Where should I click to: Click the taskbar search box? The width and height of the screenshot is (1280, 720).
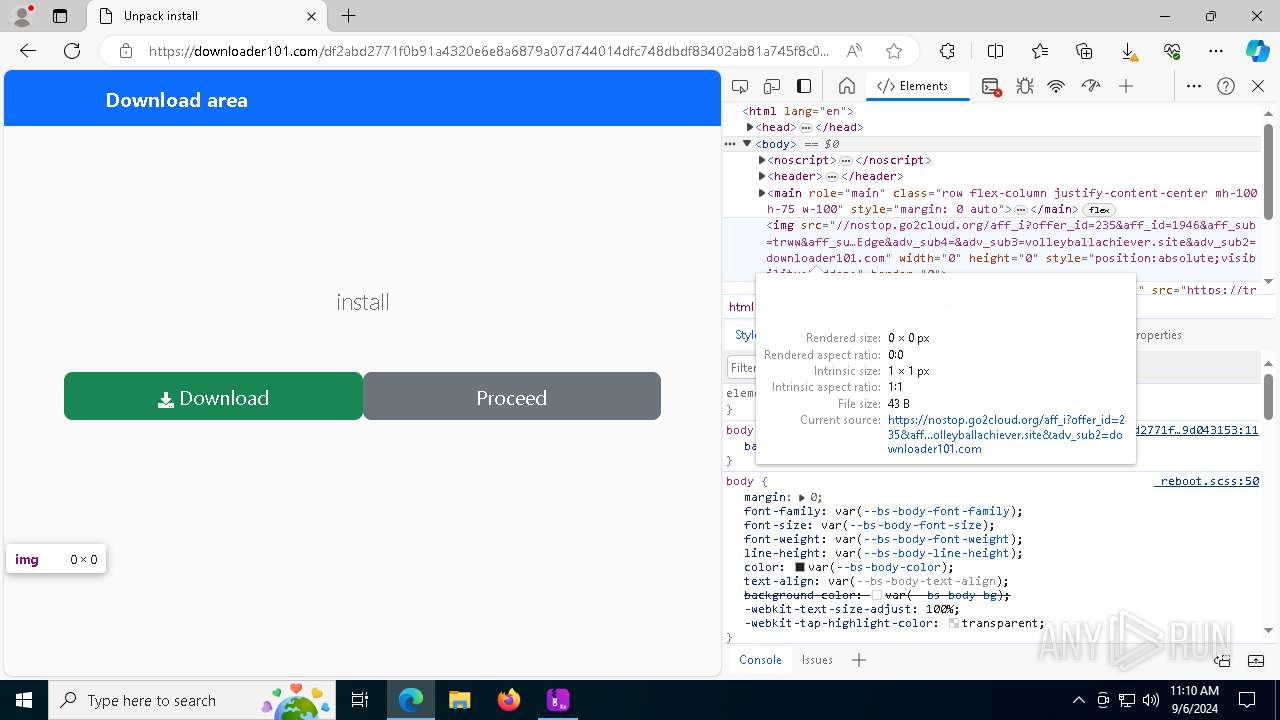192,700
